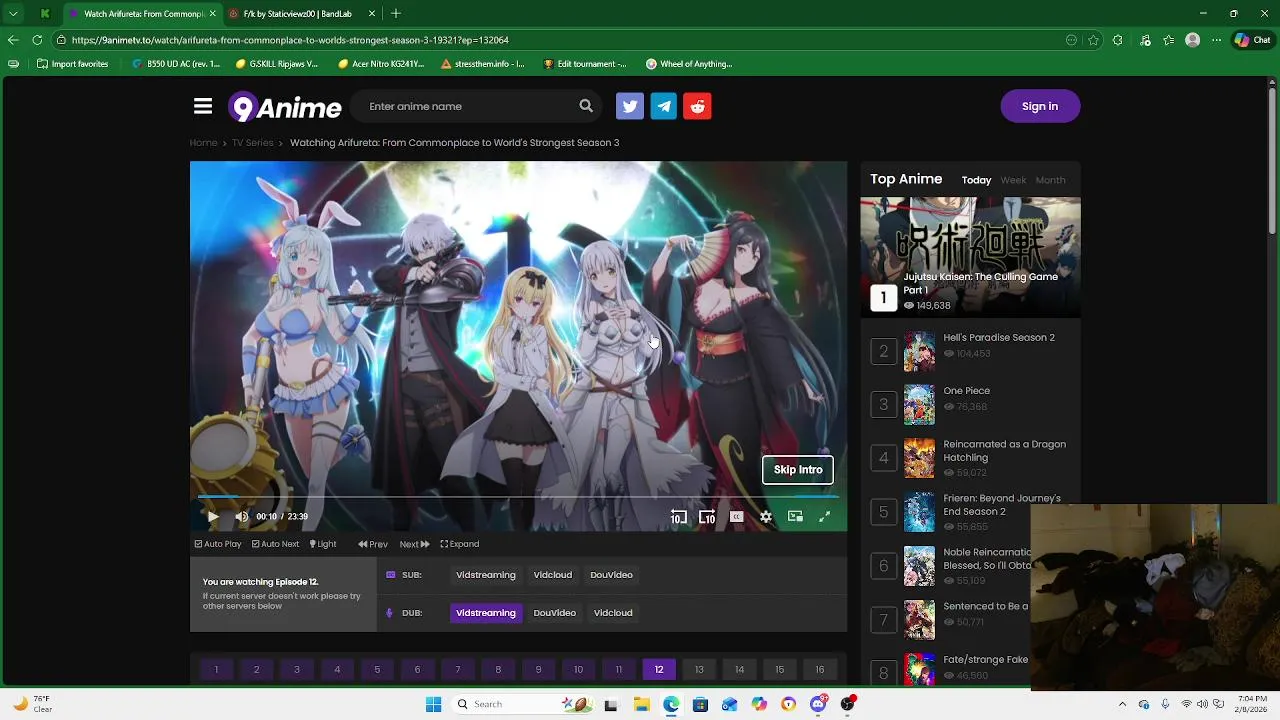Open the One Piece link

point(967,391)
